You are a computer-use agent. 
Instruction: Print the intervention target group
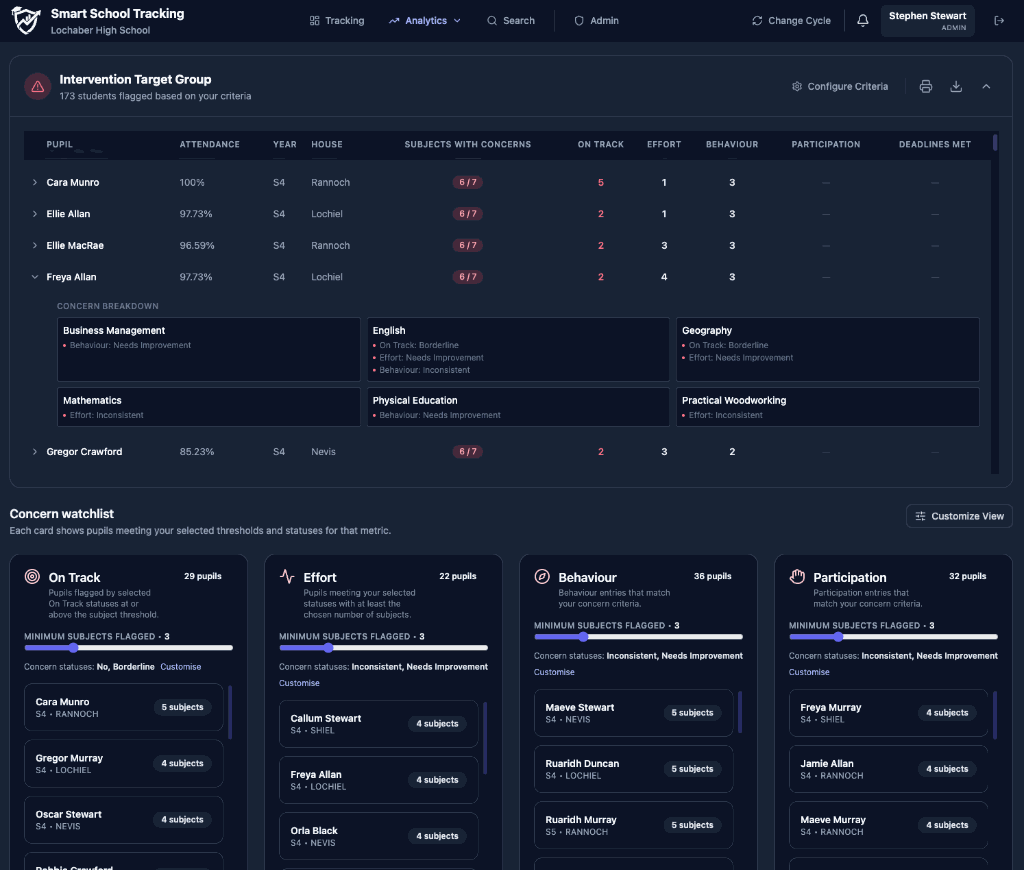tap(925, 86)
